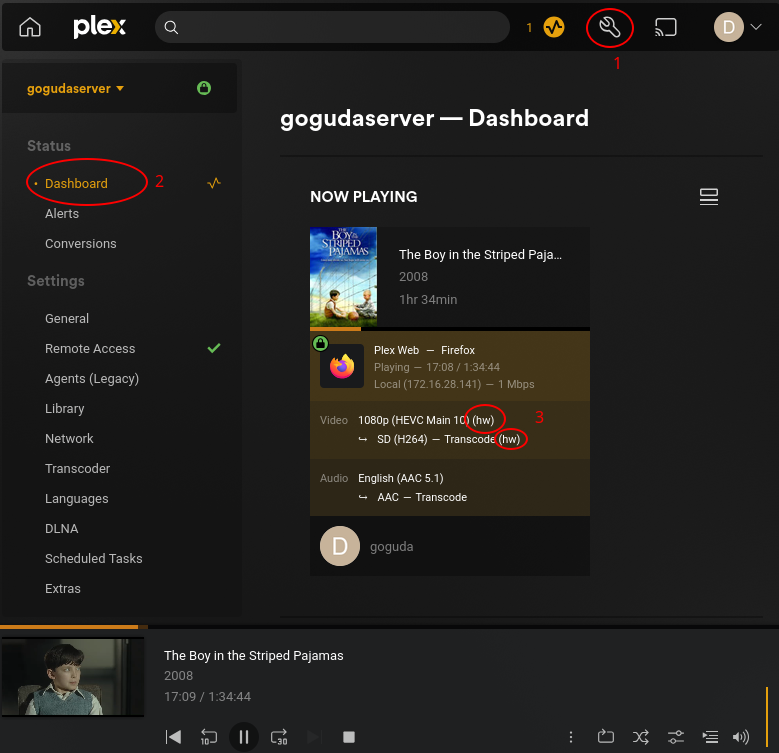
Task: Click the goguda user avatar in session card
Action: (340, 546)
